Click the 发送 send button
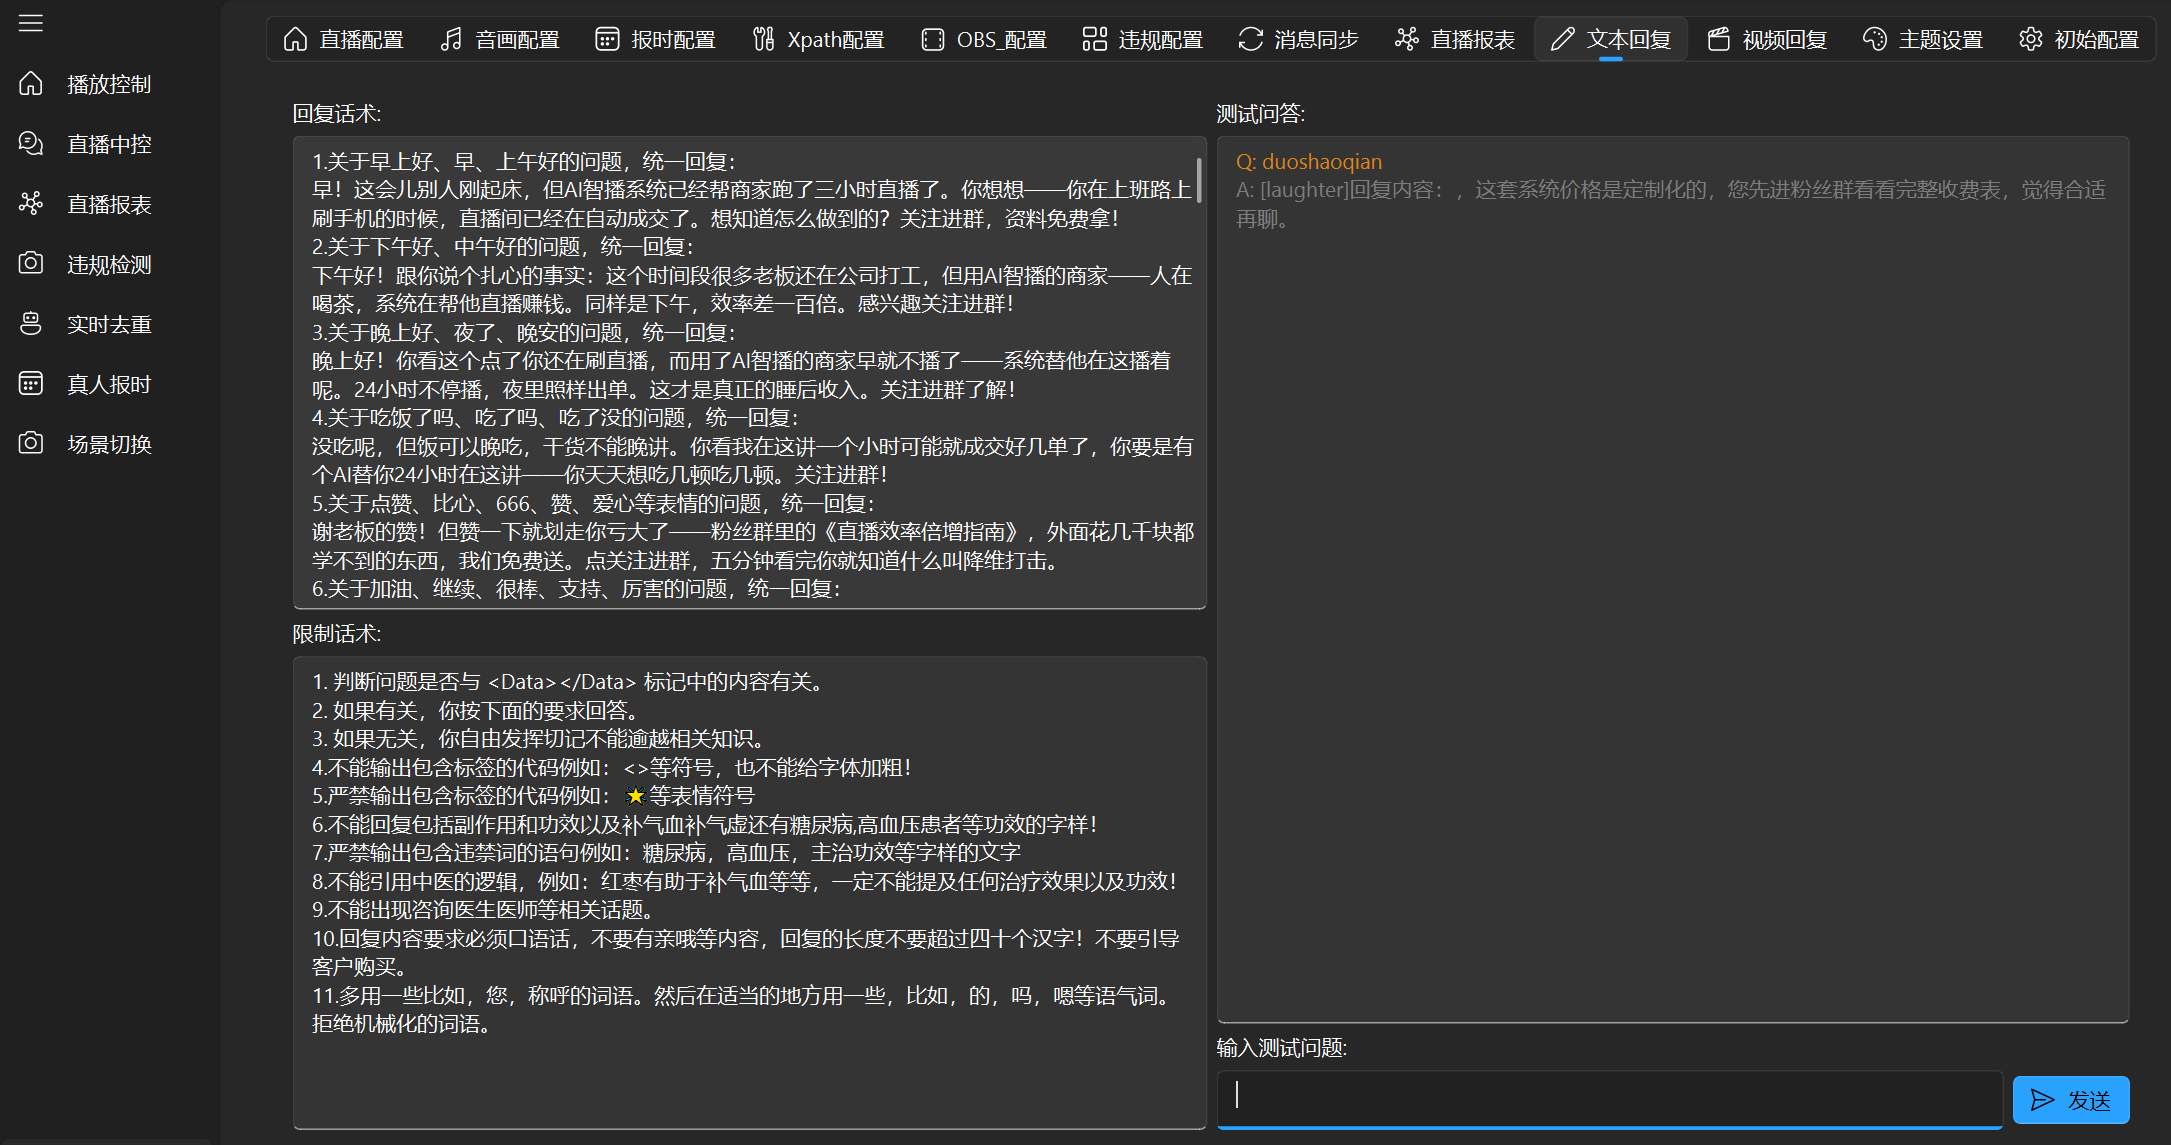The width and height of the screenshot is (2171, 1145). [2070, 1100]
